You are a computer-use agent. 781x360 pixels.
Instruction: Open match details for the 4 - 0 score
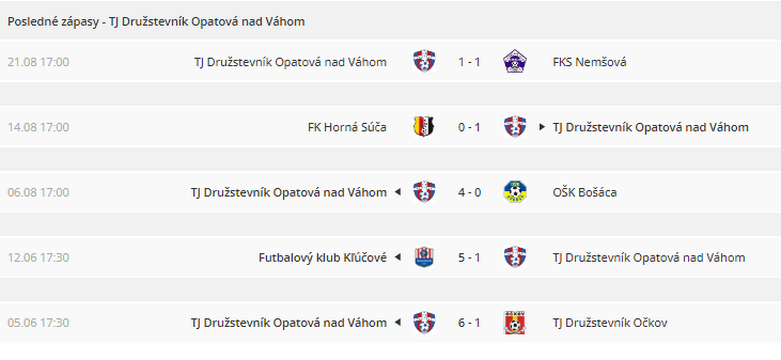tap(469, 193)
